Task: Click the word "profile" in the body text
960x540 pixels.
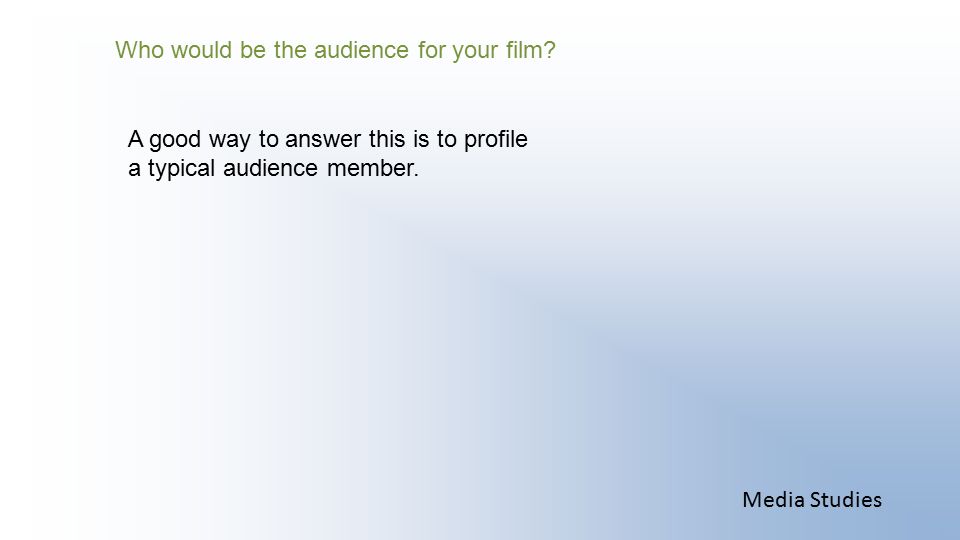Action: (x=495, y=139)
